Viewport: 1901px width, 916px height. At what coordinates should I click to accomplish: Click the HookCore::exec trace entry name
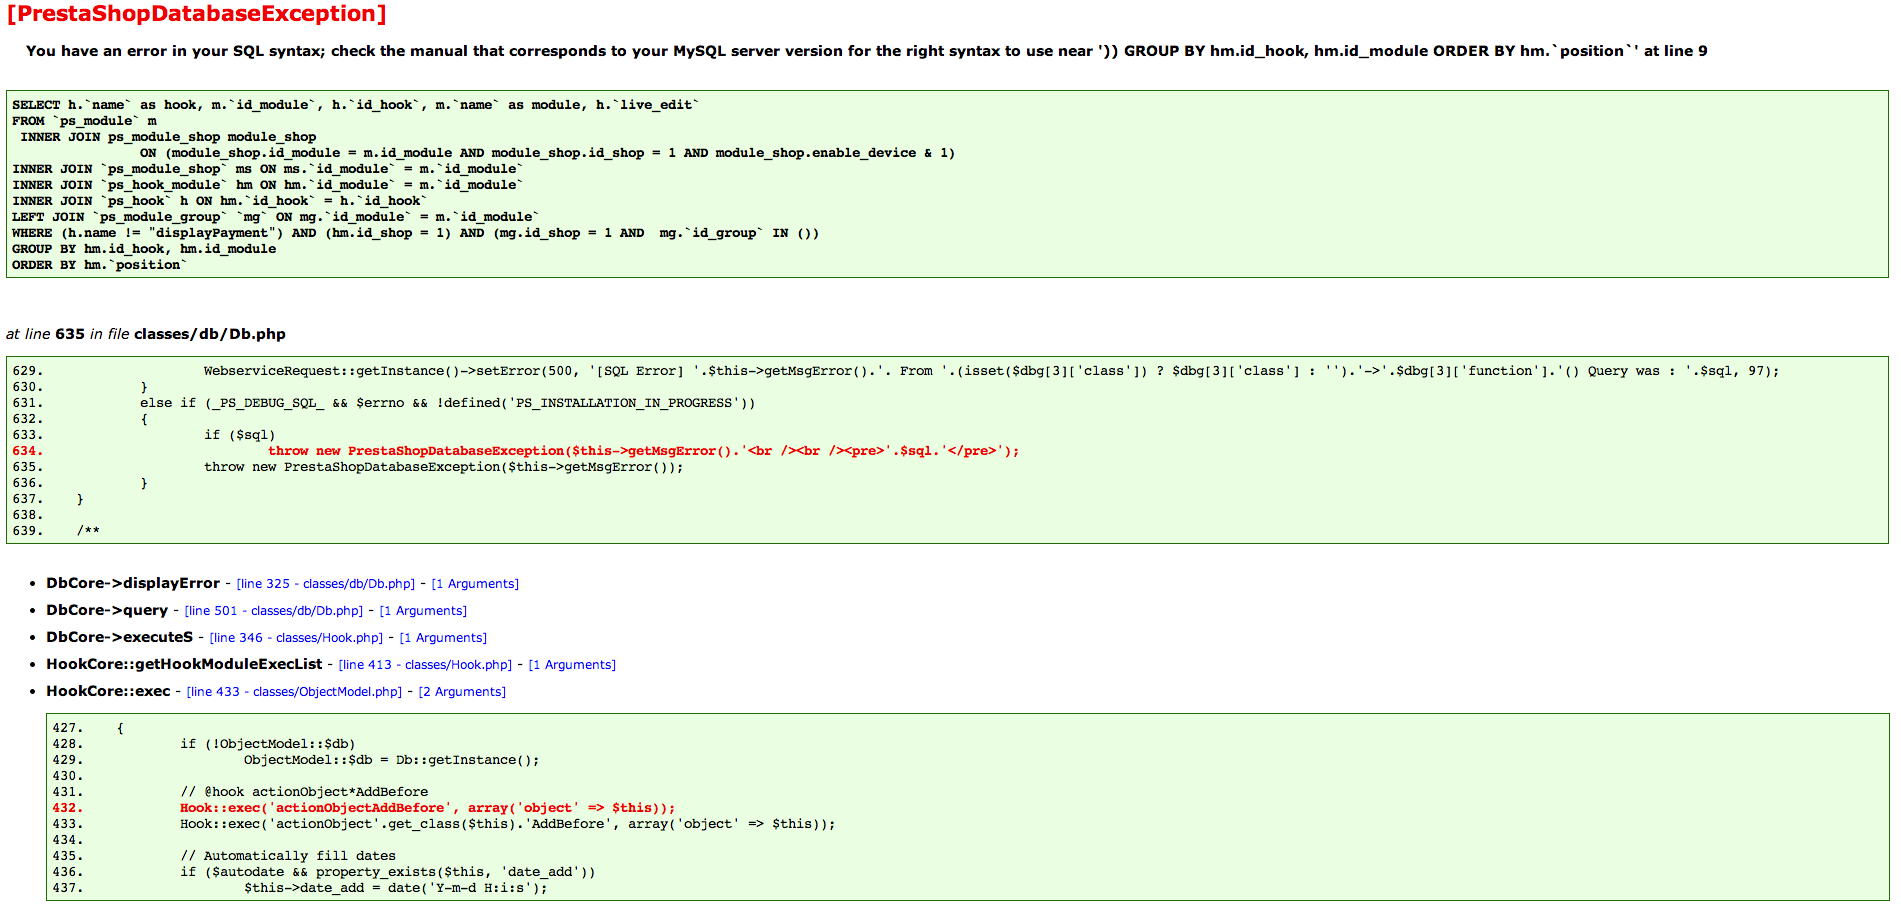(108, 691)
